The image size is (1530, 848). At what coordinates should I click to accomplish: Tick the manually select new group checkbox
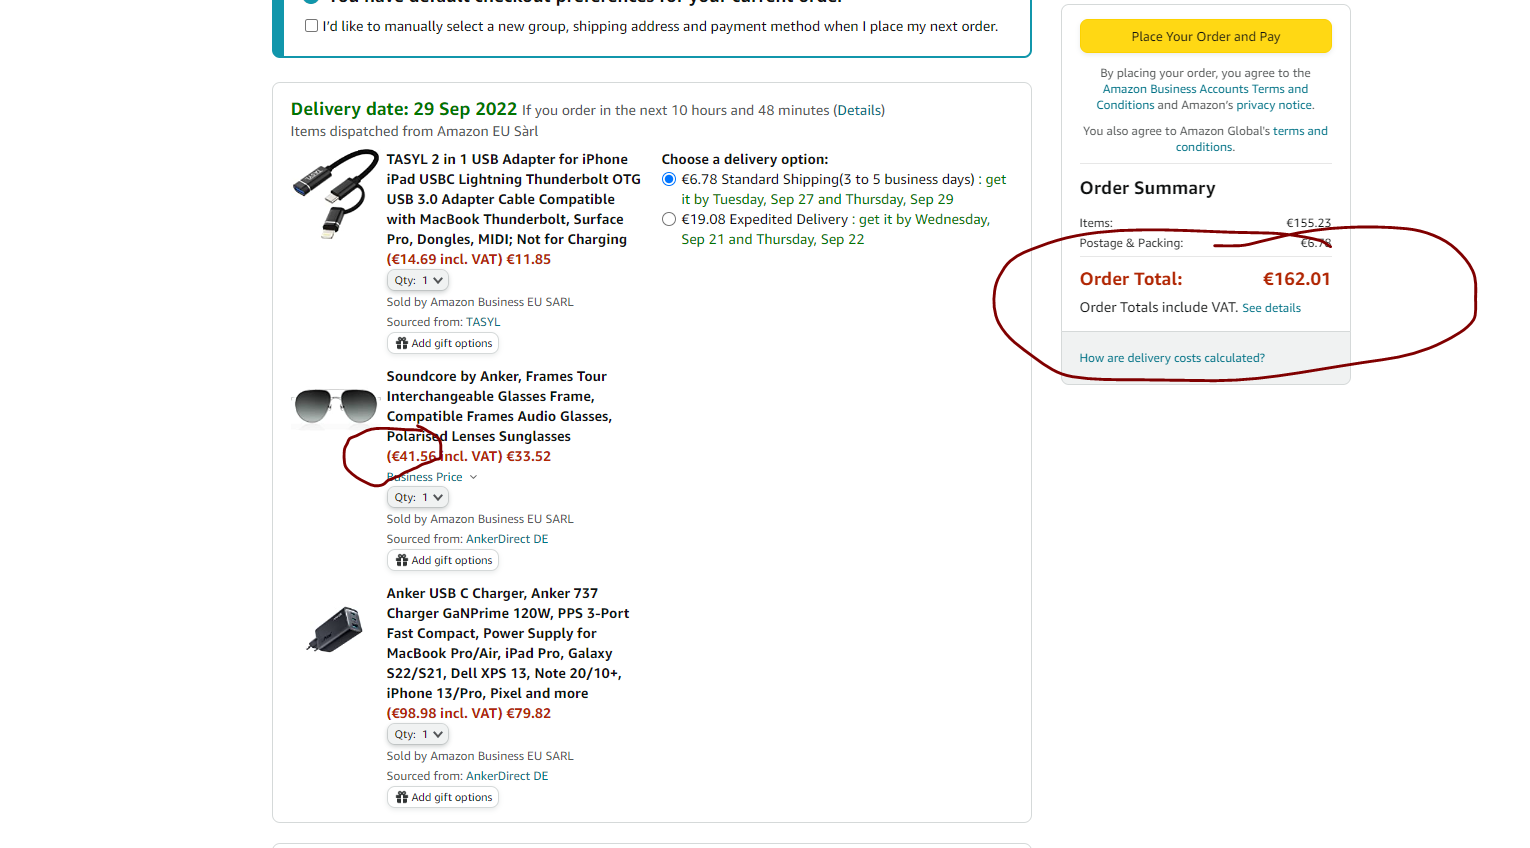(x=311, y=26)
